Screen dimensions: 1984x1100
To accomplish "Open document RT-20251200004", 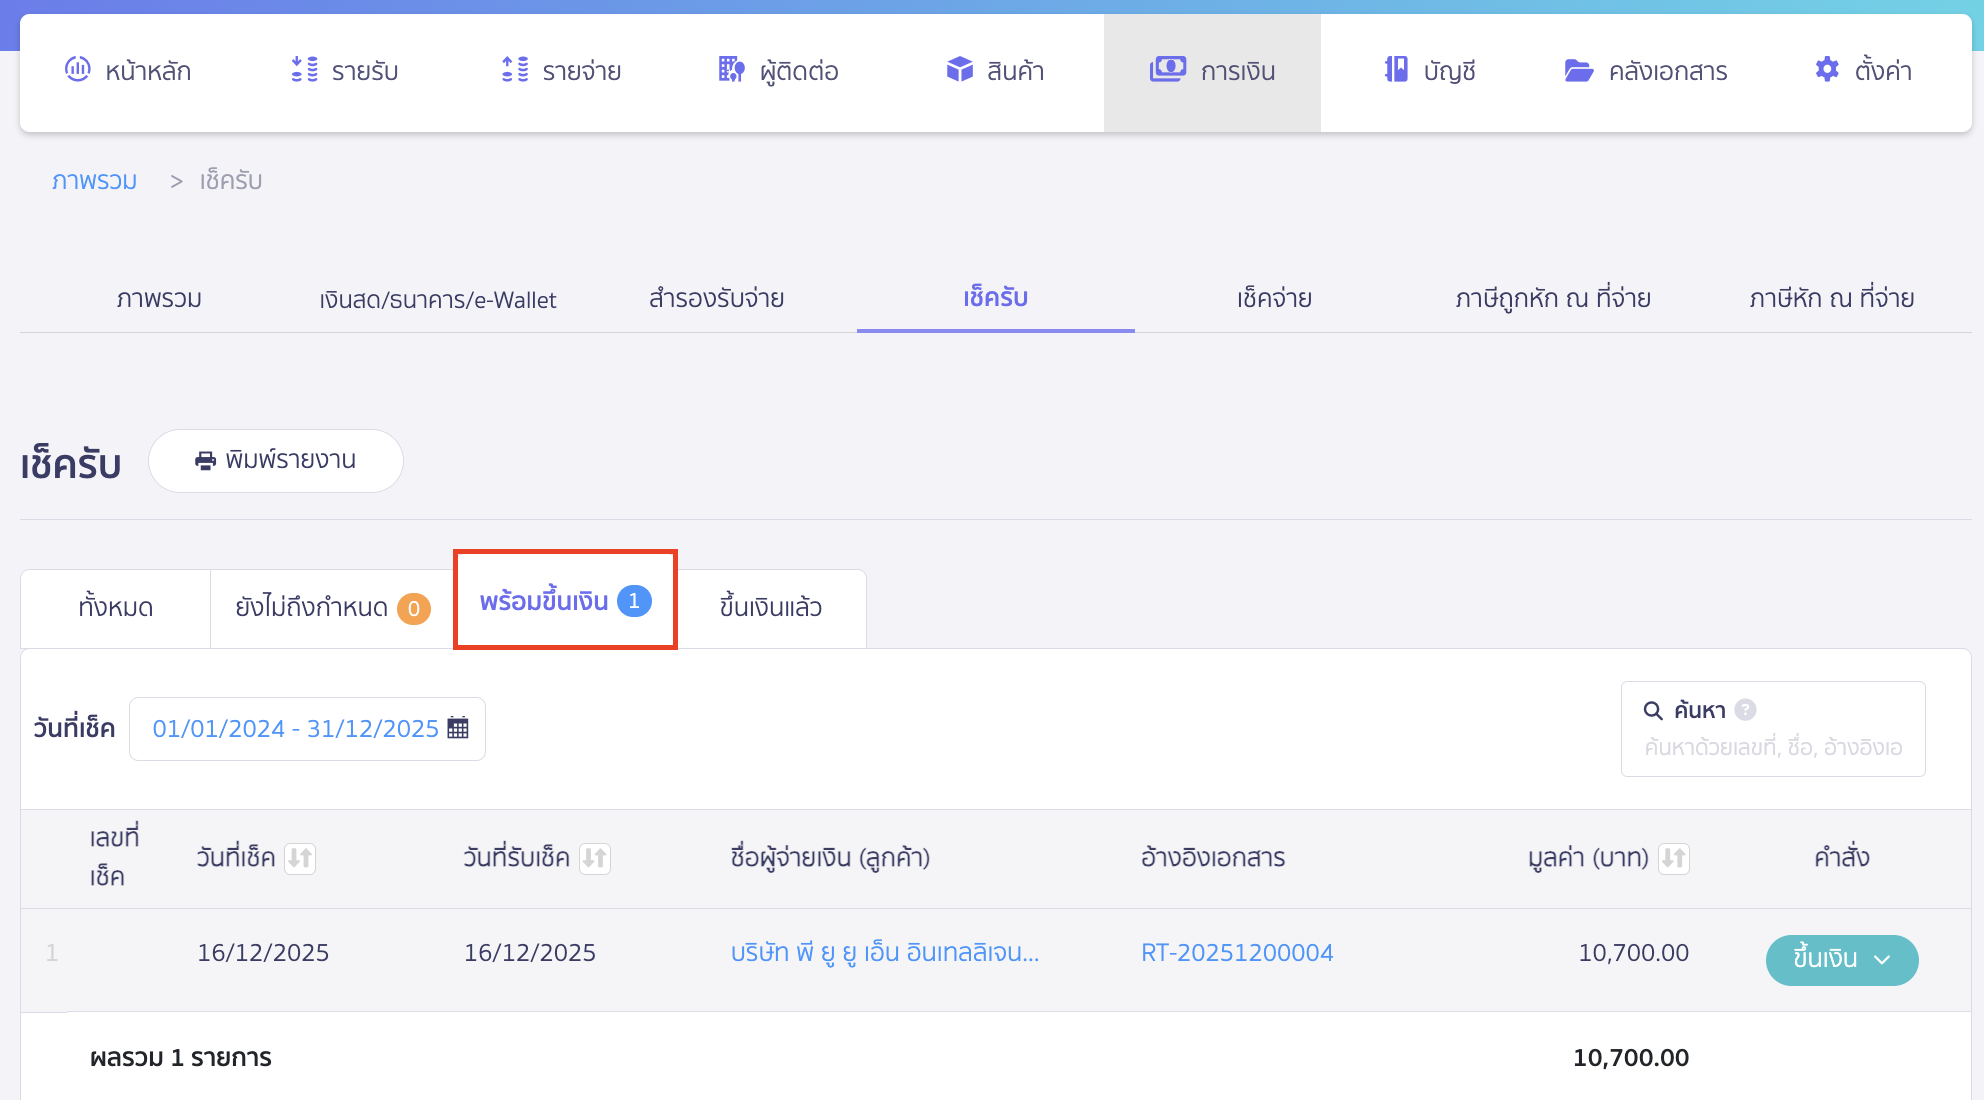I will [1237, 952].
